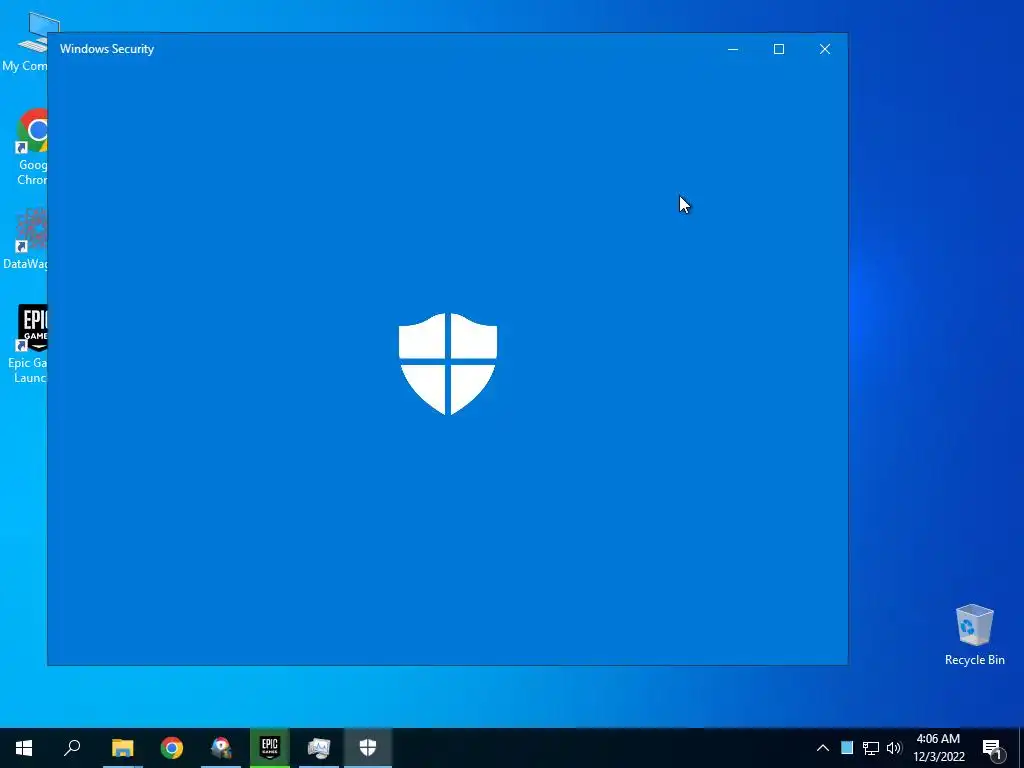Switch to Epic Games Launcher in taskbar

click(x=270, y=748)
